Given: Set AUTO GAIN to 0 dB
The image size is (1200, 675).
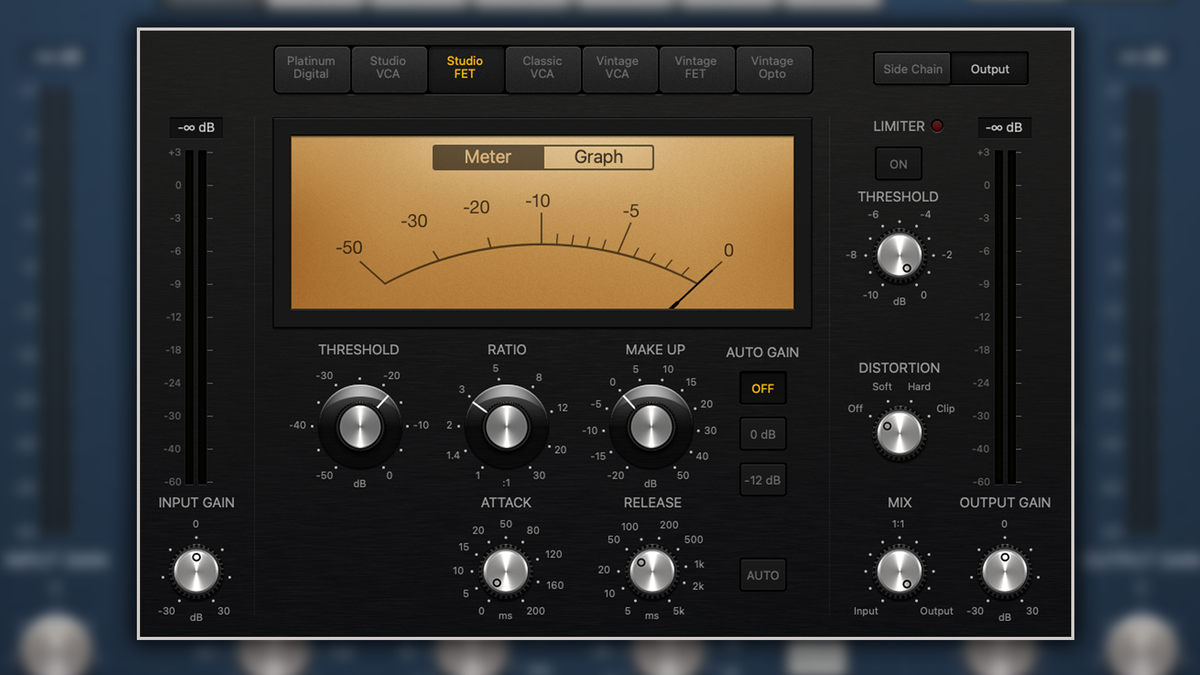Looking at the screenshot, I should click(762, 433).
